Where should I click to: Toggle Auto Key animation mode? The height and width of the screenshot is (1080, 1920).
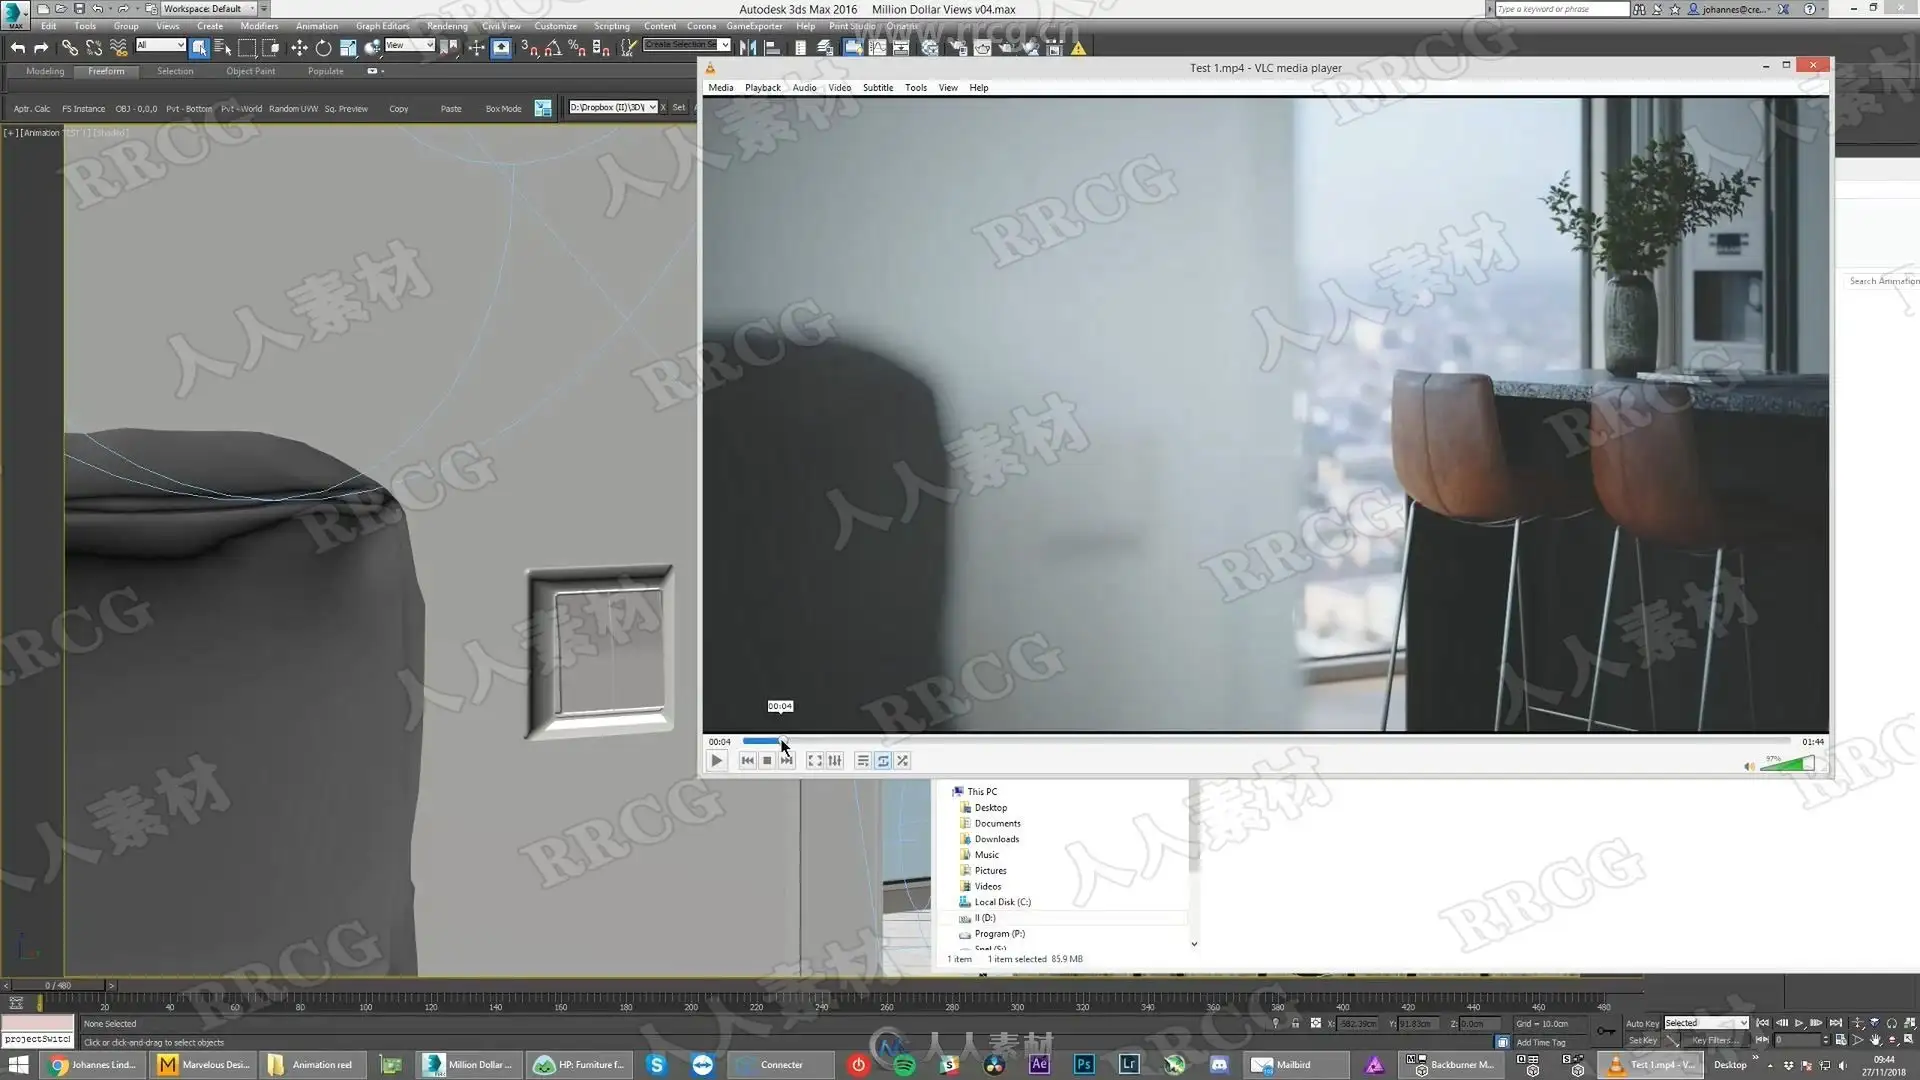click(x=1642, y=1023)
